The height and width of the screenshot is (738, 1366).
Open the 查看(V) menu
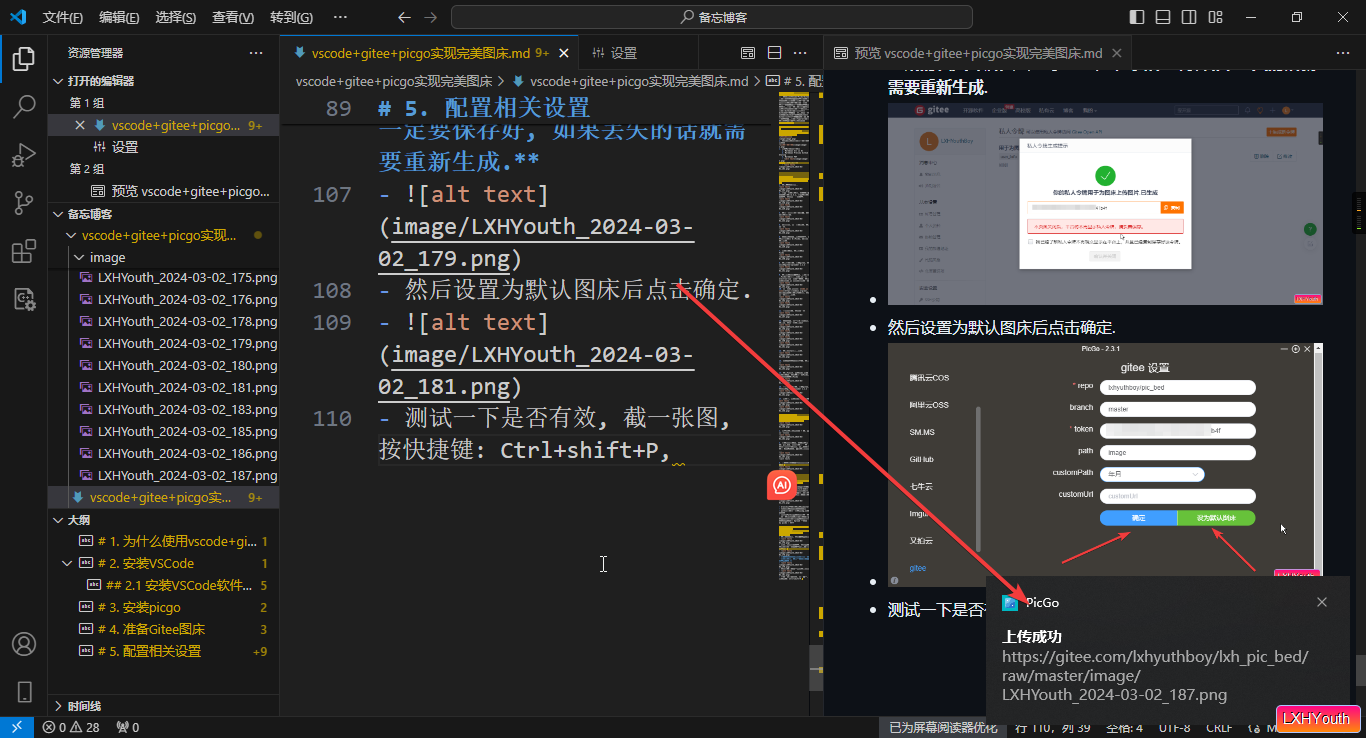point(233,17)
